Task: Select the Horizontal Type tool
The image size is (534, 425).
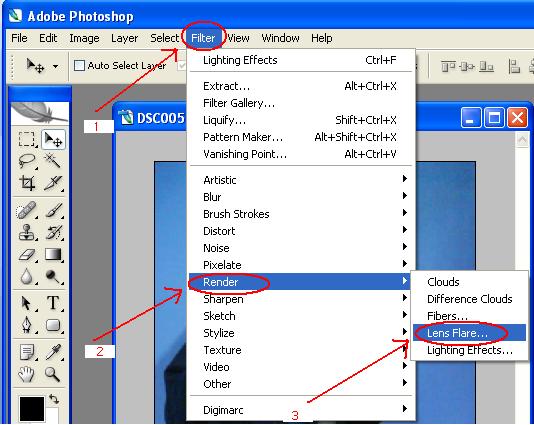Action: coord(53,303)
